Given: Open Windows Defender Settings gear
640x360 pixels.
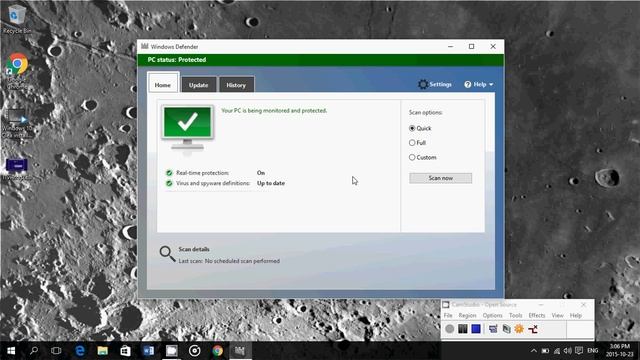Looking at the screenshot, I should point(423,84).
